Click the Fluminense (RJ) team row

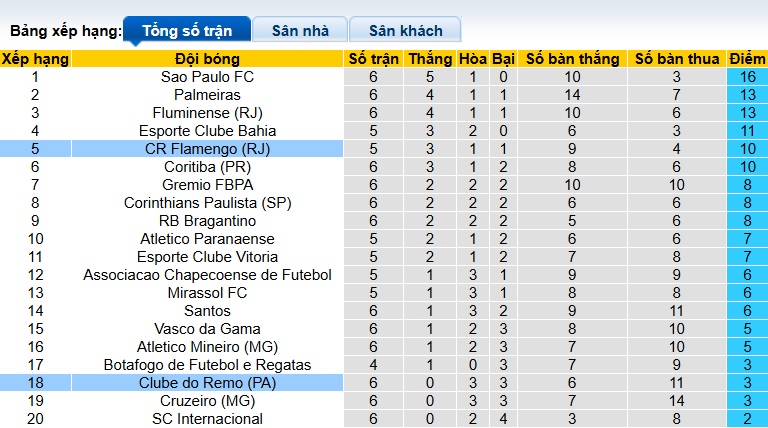207,112
